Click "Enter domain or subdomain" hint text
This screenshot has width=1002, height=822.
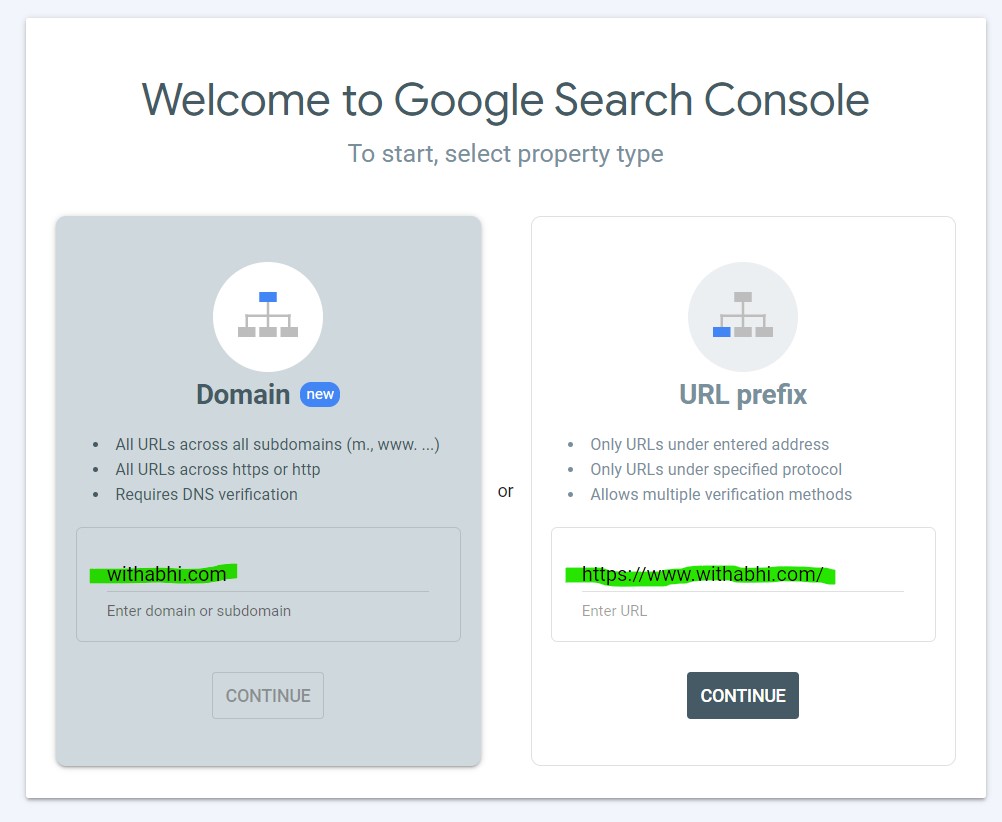coord(199,611)
